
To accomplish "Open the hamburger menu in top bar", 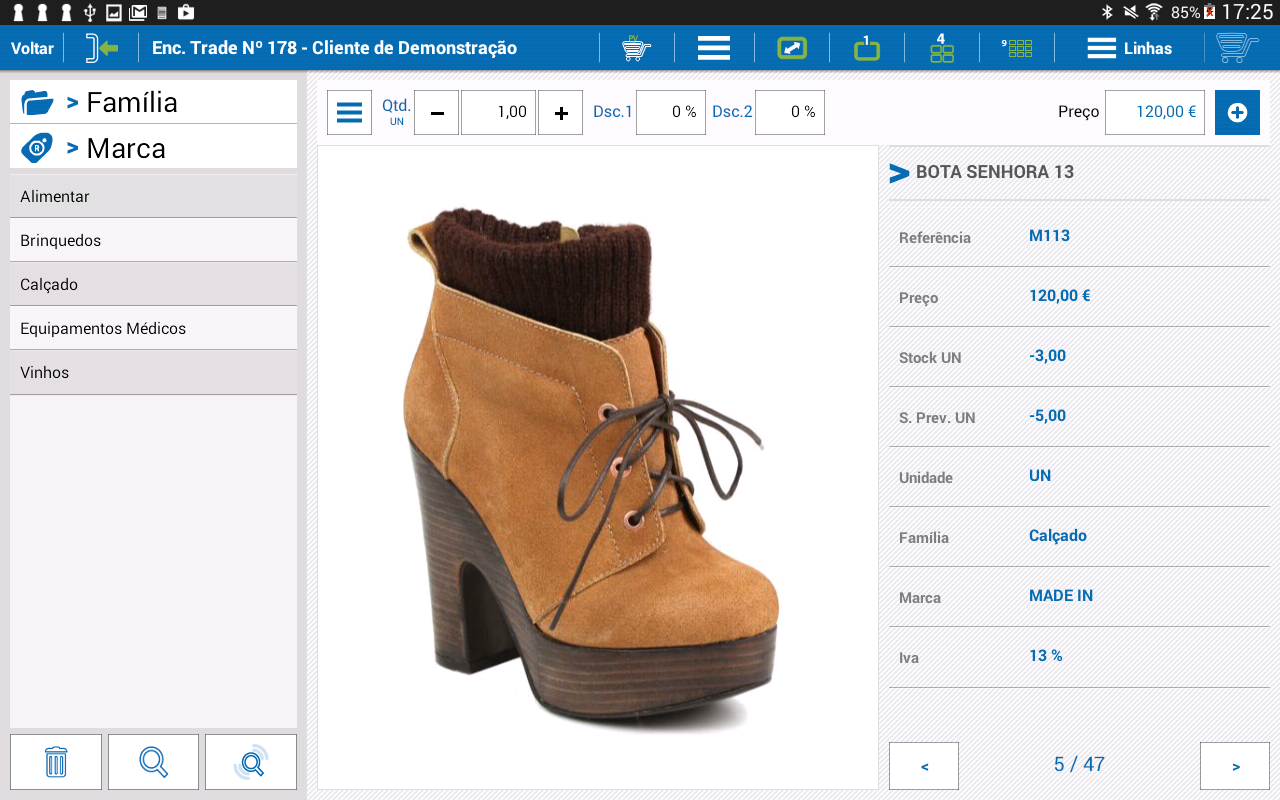I will coord(713,48).
